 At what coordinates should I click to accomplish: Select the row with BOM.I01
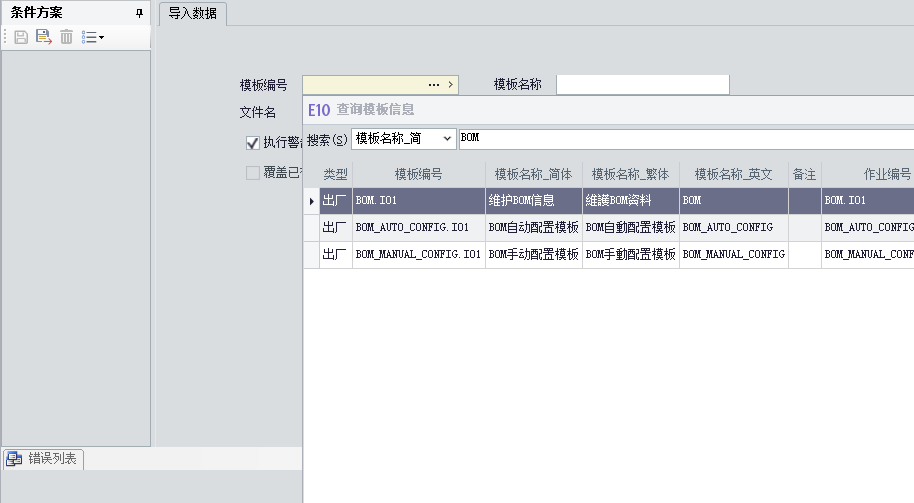609,201
